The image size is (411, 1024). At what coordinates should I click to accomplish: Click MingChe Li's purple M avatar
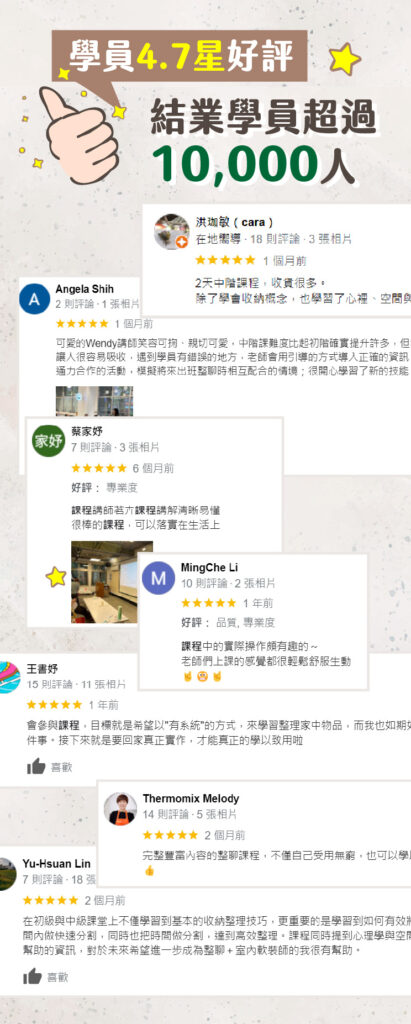[158, 578]
